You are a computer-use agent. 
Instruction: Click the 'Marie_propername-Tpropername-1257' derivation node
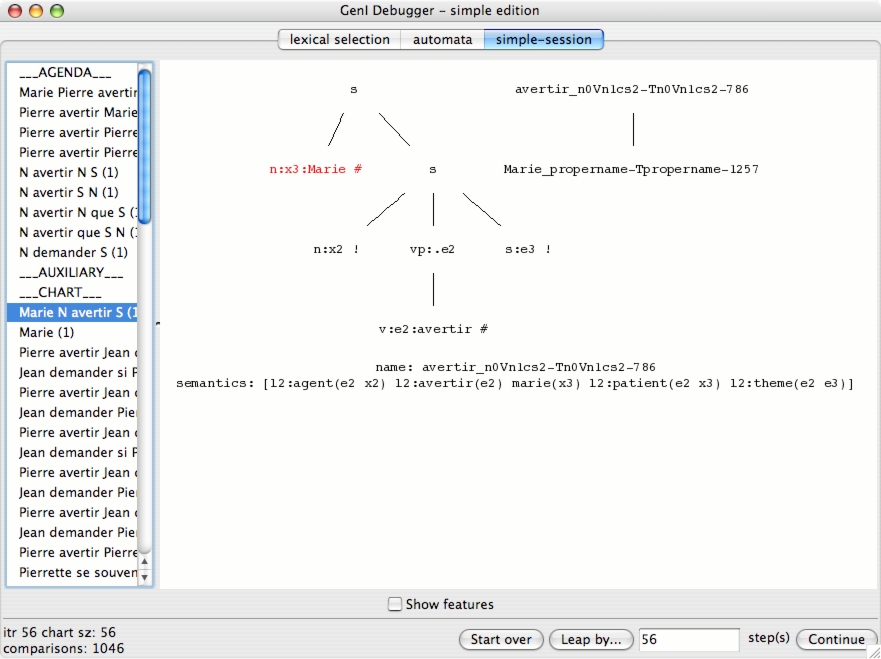click(x=631, y=169)
